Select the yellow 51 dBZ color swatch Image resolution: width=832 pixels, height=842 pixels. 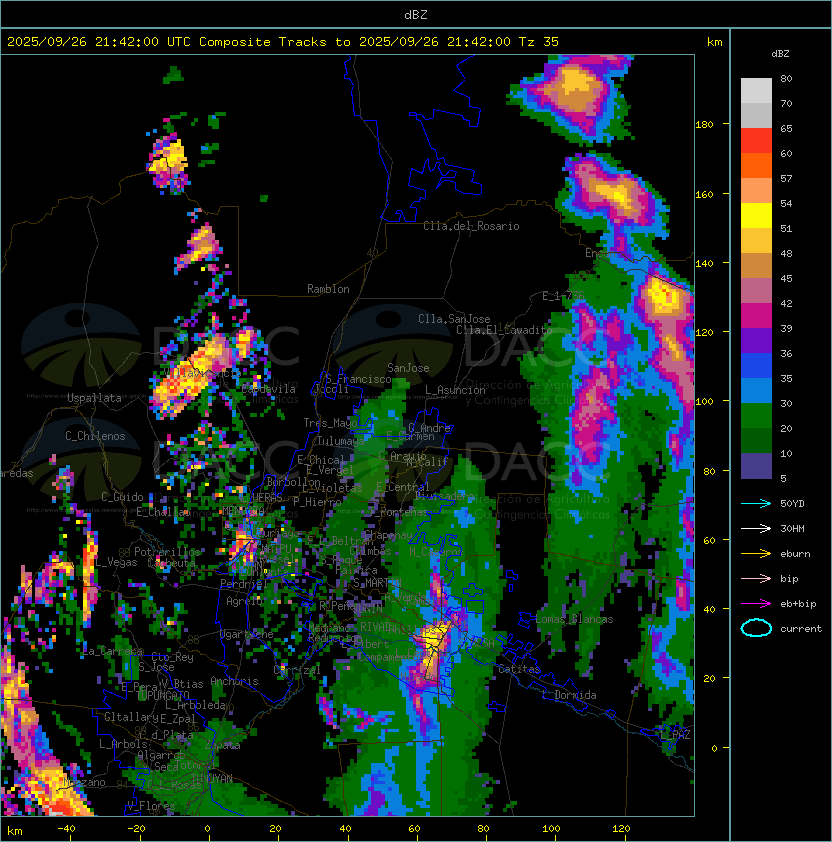(x=756, y=216)
